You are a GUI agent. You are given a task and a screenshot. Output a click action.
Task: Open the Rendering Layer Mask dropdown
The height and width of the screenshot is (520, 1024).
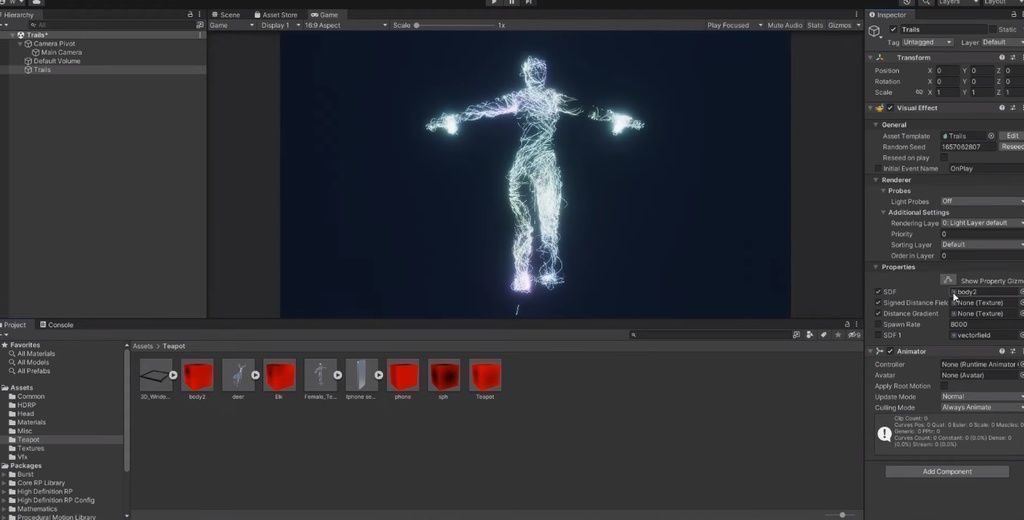click(x=982, y=223)
